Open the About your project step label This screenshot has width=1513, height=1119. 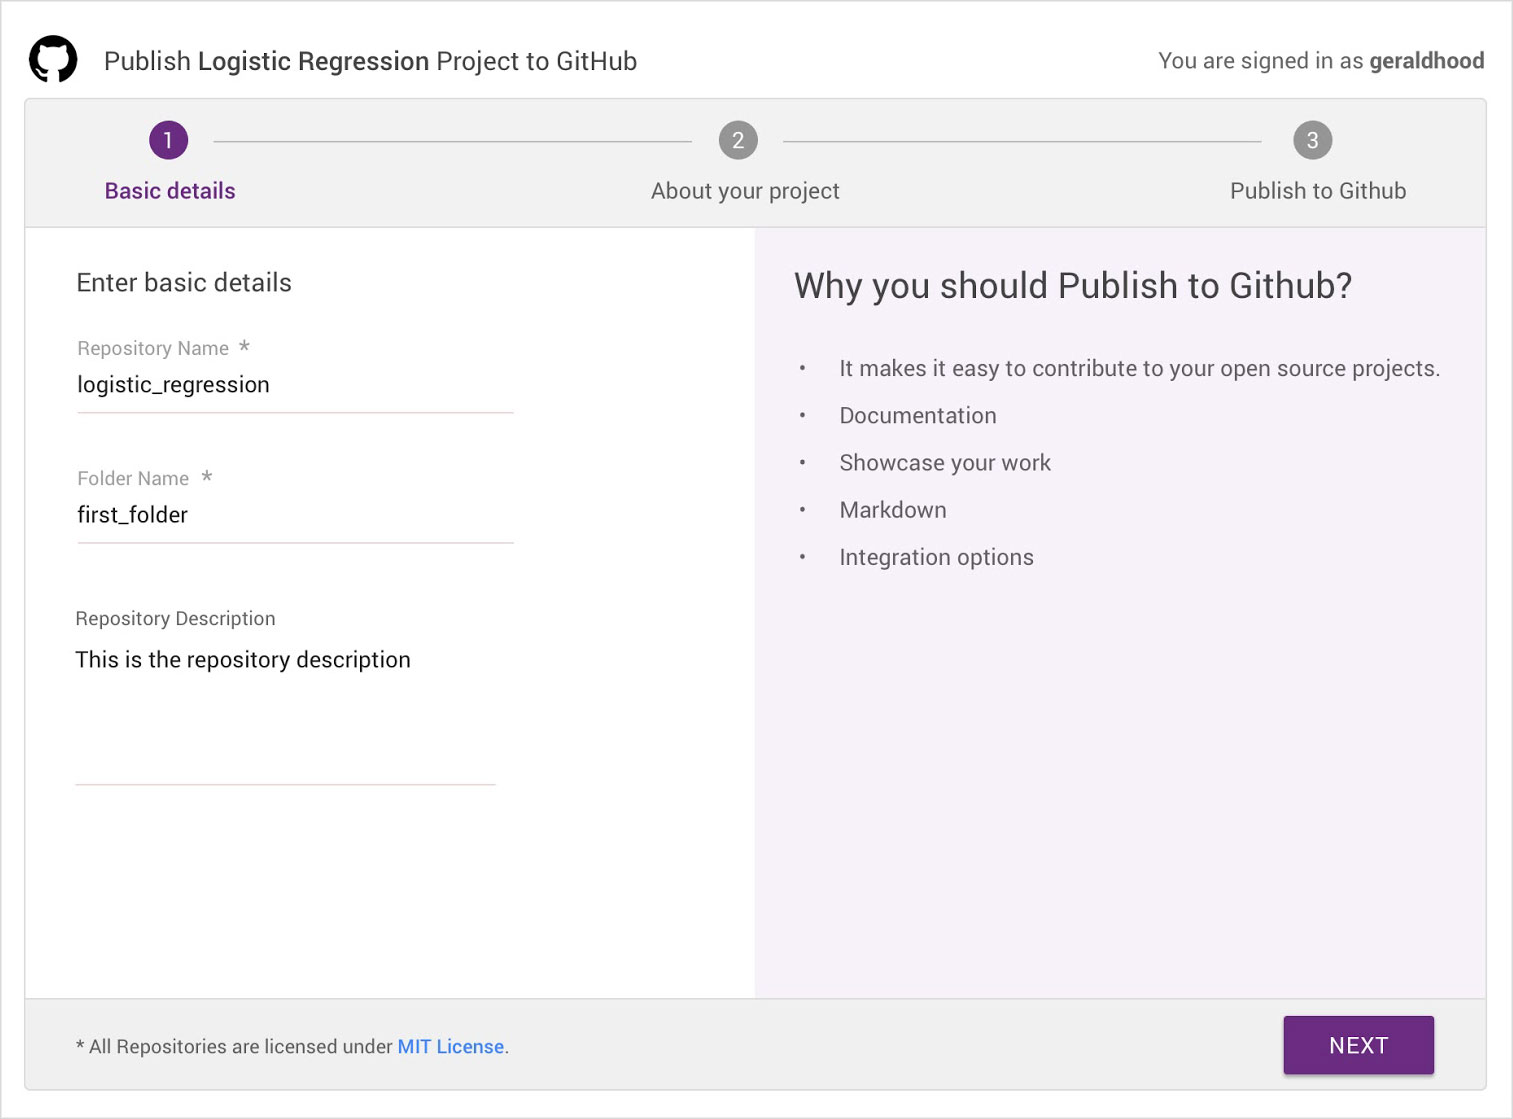tap(745, 191)
